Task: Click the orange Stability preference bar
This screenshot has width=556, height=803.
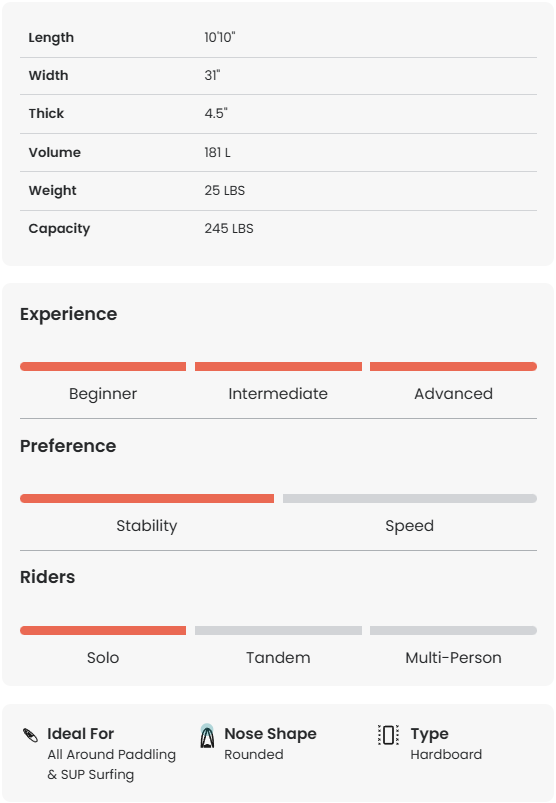Action: coord(147,498)
